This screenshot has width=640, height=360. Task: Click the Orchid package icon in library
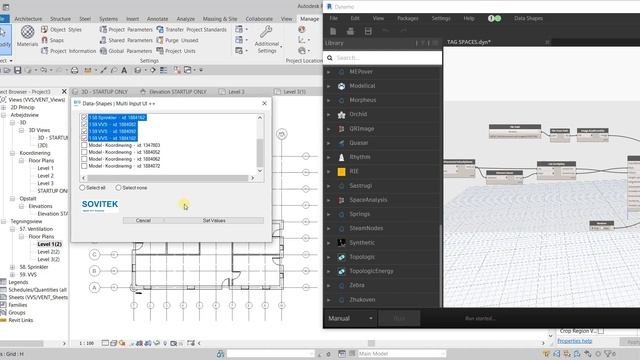(x=342, y=114)
